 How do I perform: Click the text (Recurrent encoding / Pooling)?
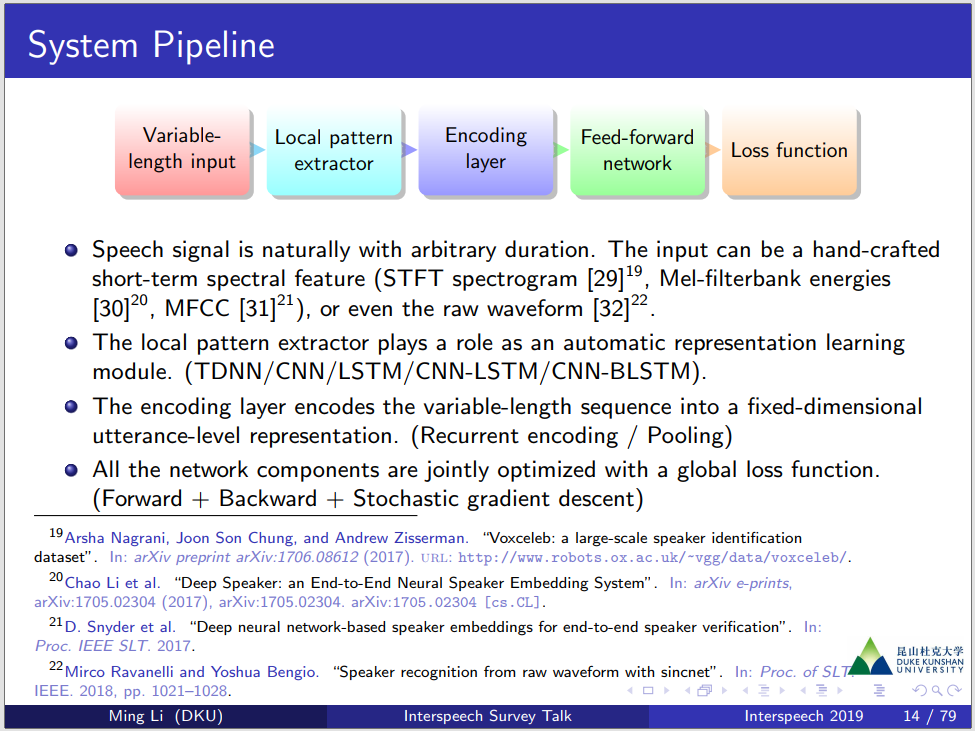571,436
